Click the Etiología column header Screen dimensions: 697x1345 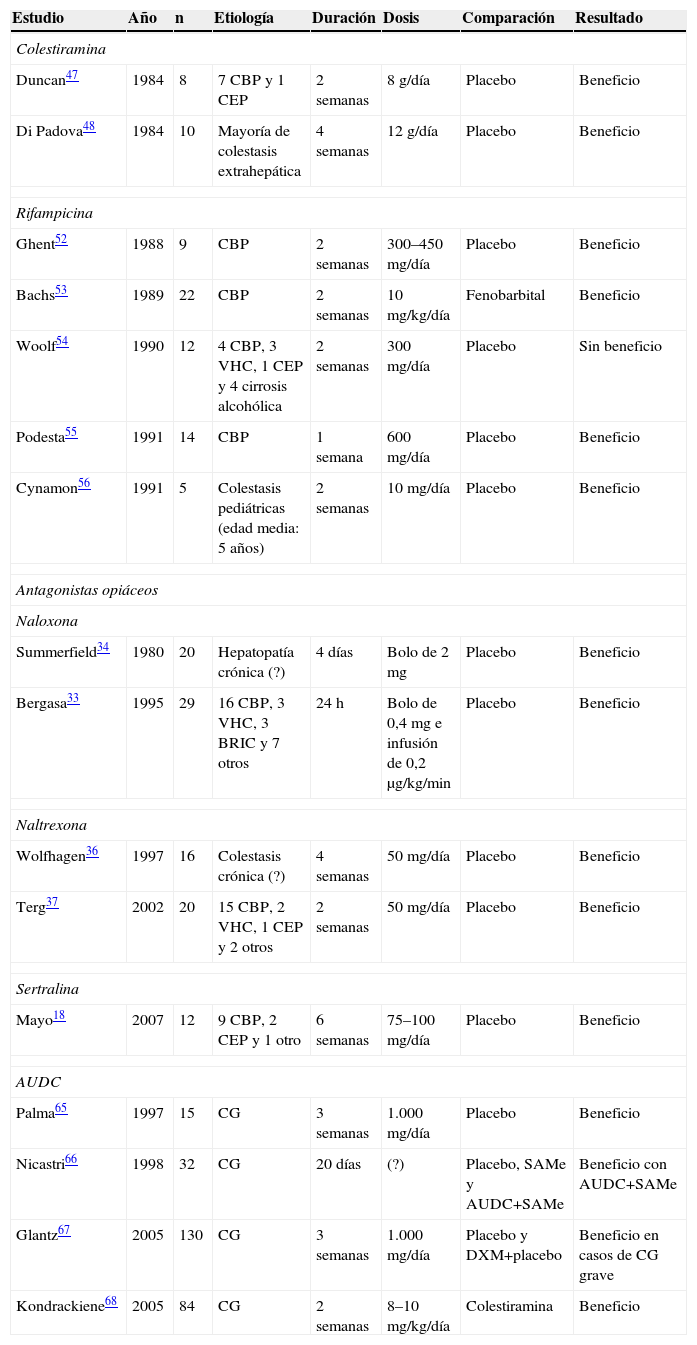coord(243,19)
